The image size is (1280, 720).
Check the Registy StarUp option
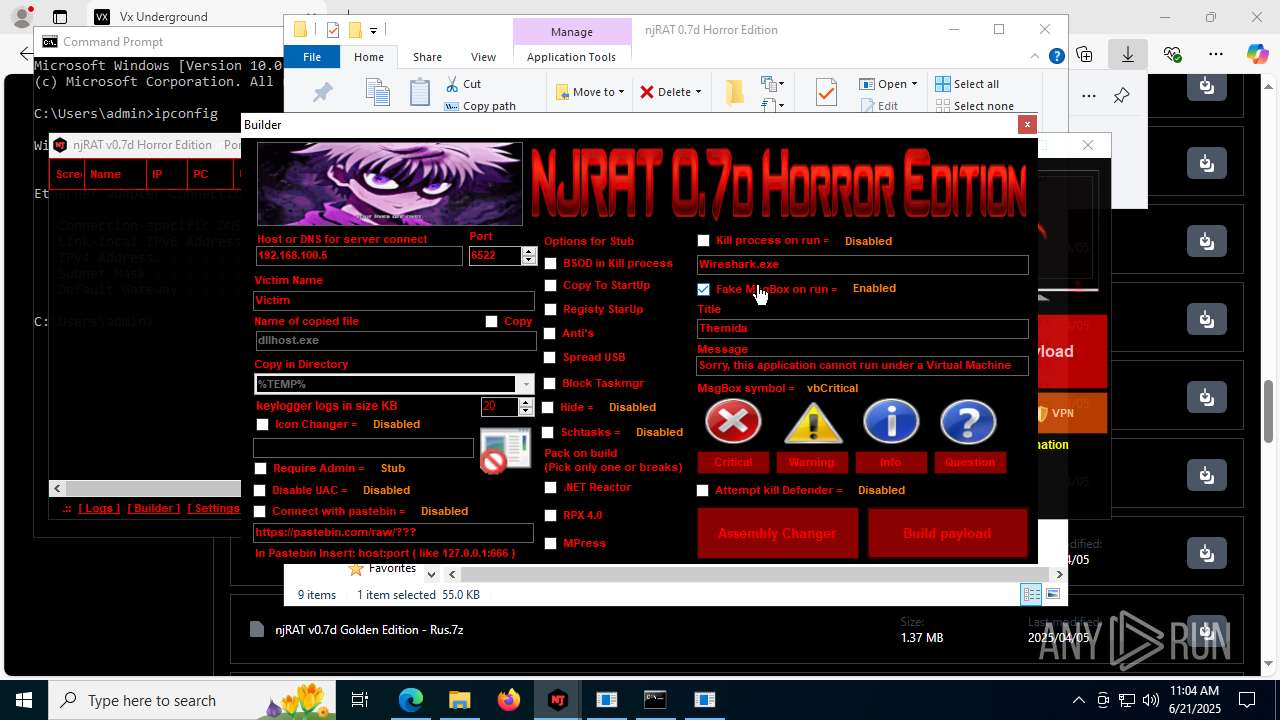tap(550, 310)
